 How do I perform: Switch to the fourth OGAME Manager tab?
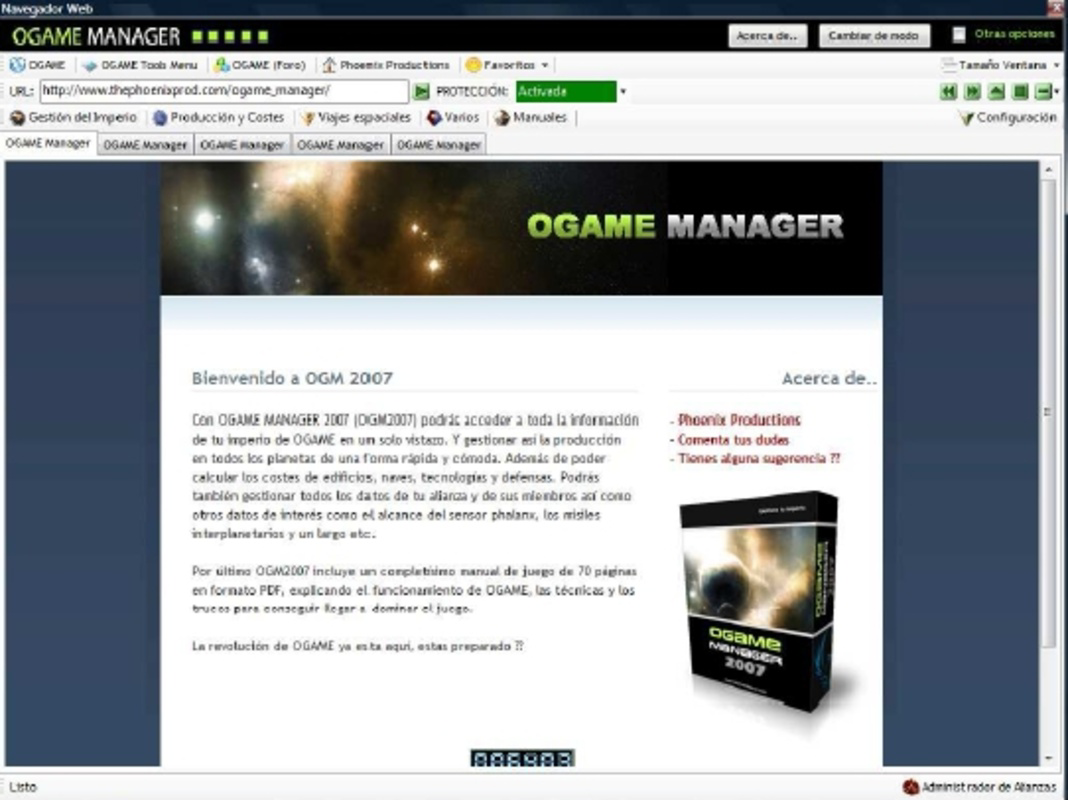coord(340,145)
